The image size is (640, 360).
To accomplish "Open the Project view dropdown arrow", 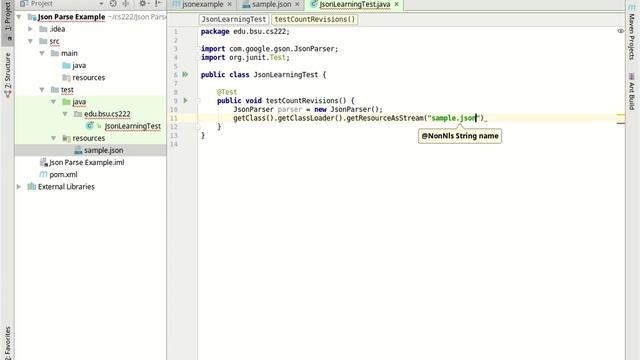I will pyautogui.click(x=101, y=4).
